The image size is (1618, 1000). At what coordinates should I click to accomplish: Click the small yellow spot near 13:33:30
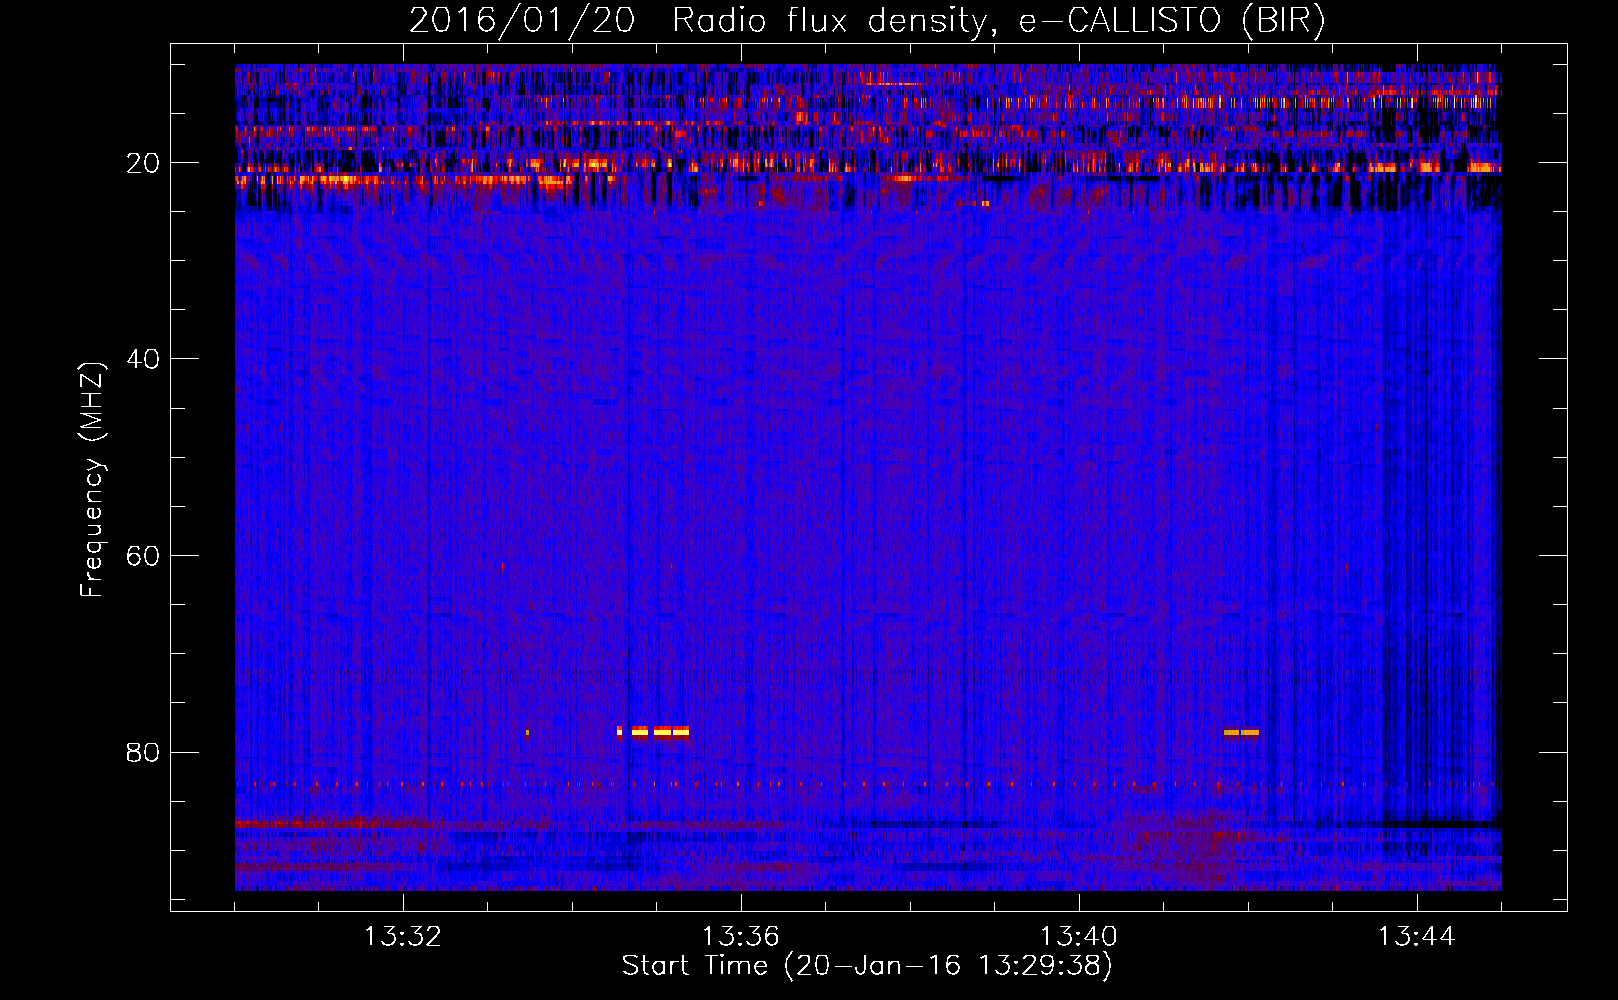click(x=527, y=732)
